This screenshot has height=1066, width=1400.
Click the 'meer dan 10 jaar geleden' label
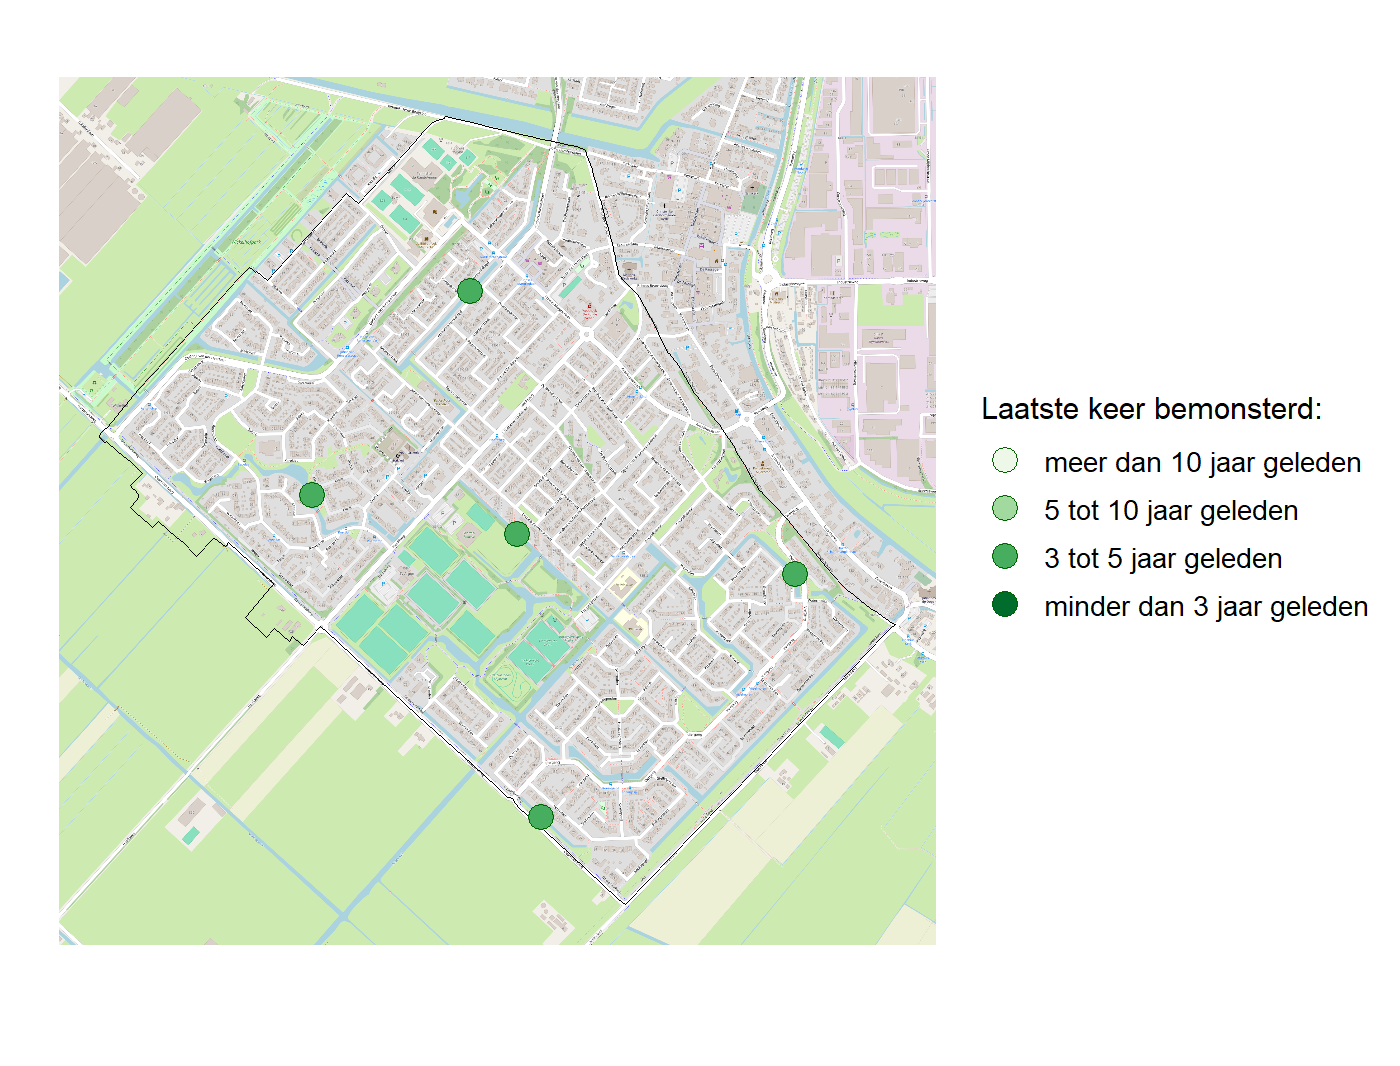1203,463
